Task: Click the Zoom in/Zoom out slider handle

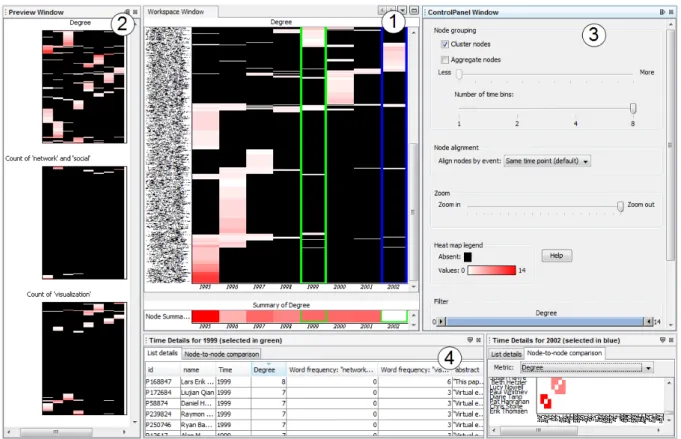Action: [621, 206]
